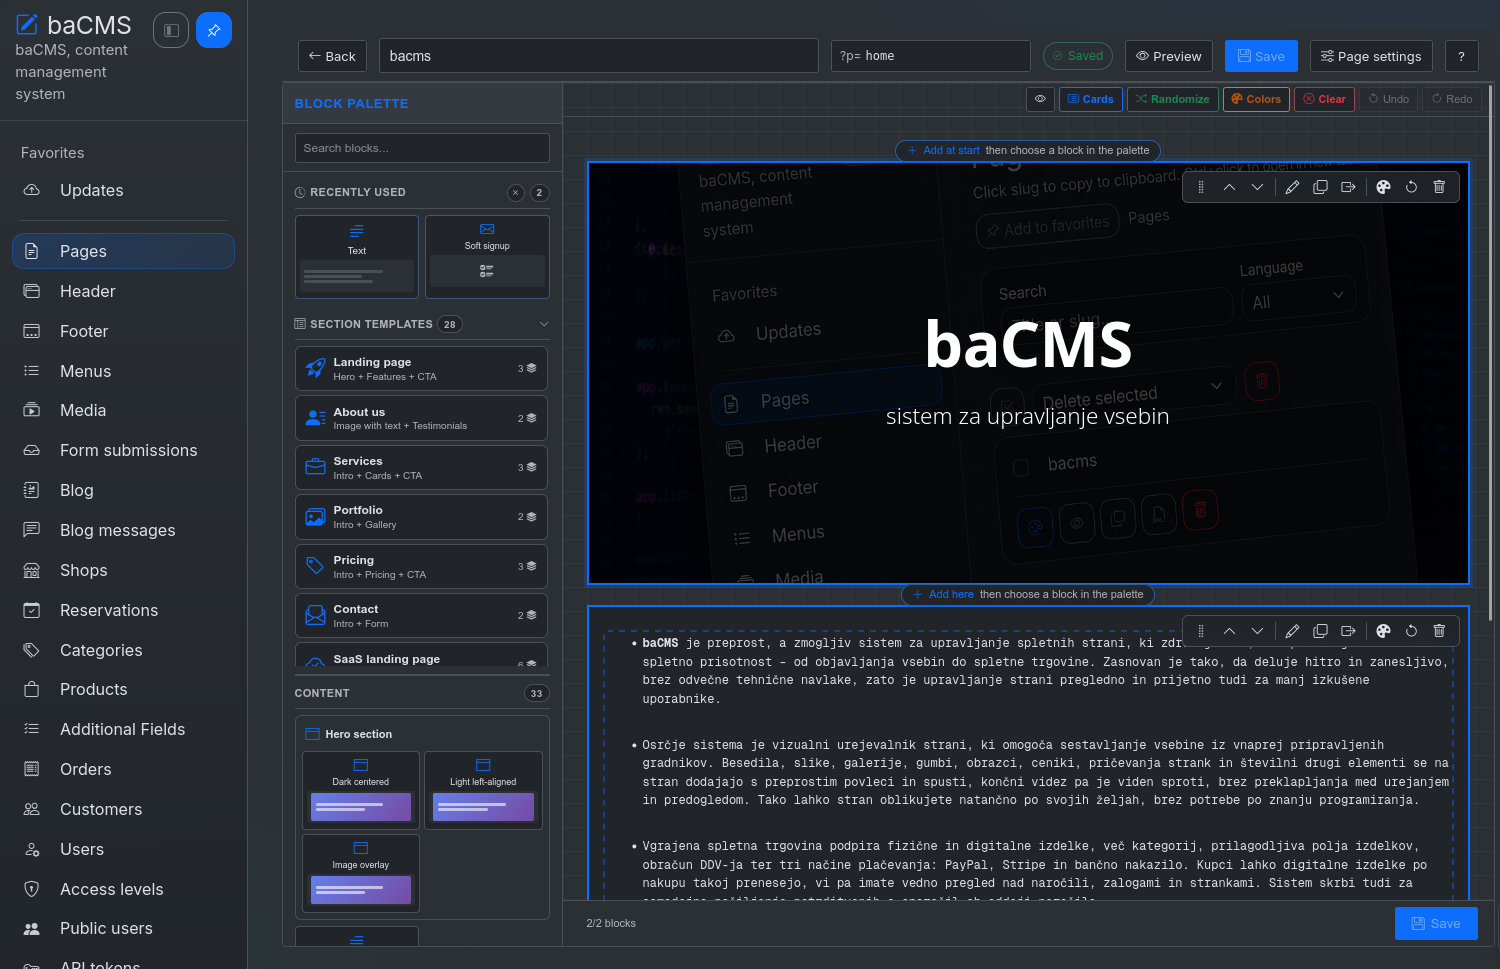This screenshot has width=1500, height=969.
Task: Choose the About us template
Action: (421, 418)
